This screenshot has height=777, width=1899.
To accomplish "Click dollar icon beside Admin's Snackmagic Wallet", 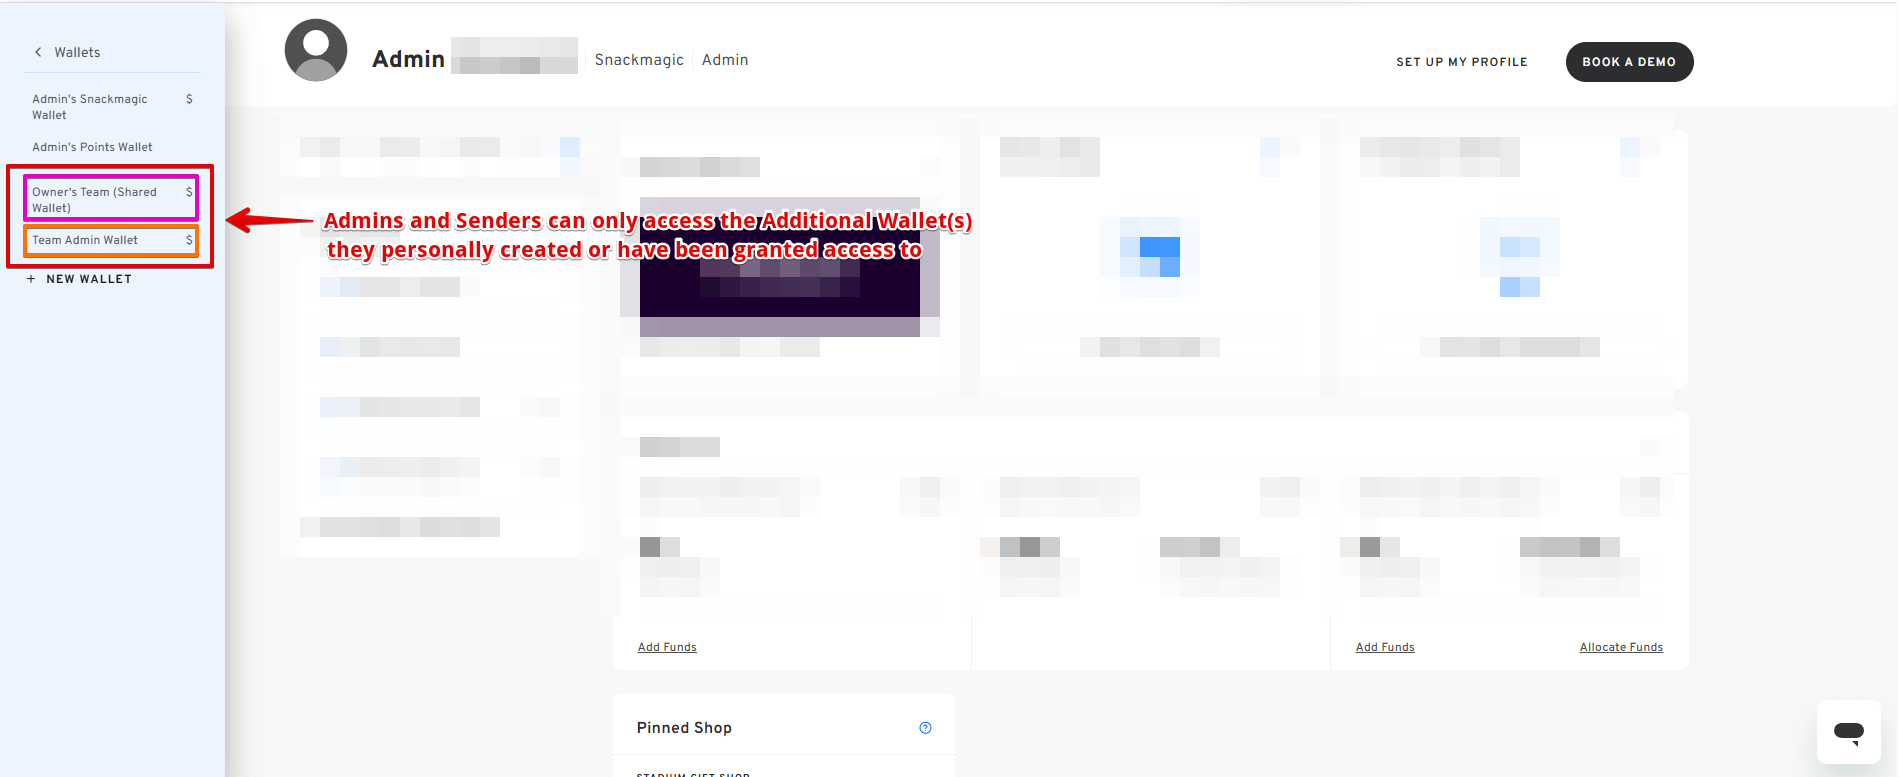I will (x=189, y=99).
